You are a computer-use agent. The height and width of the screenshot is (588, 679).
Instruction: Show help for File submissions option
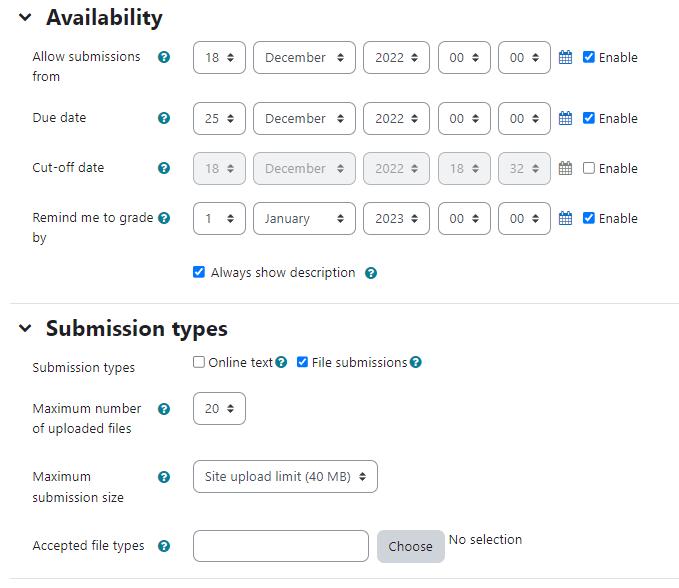[x=416, y=362]
